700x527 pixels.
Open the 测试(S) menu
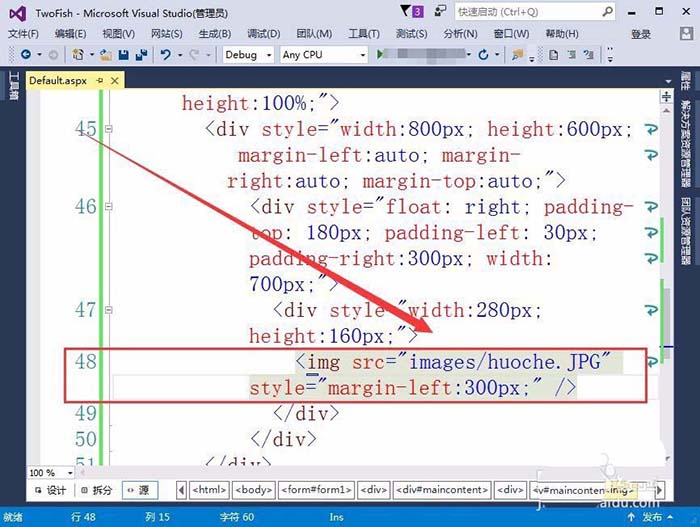pos(411,34)
